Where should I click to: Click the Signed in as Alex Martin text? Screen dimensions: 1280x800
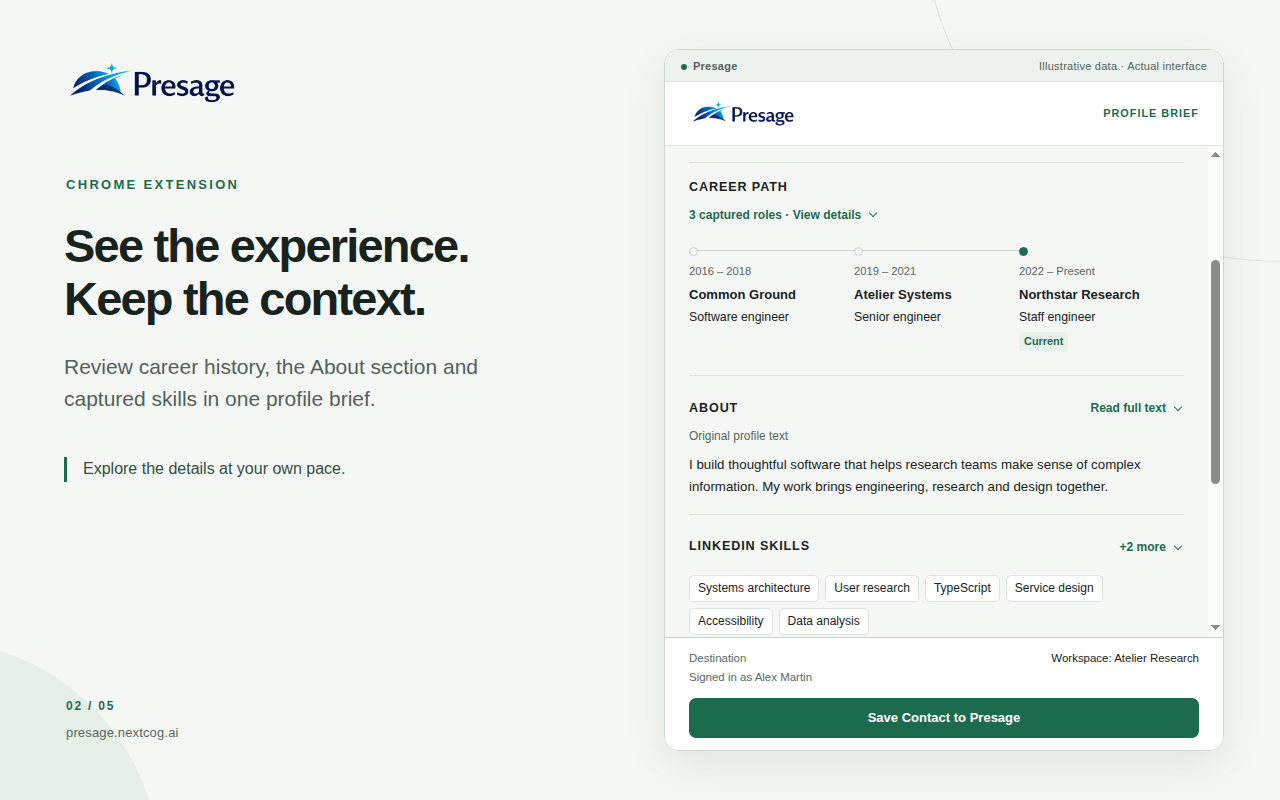tap(751, 677)
